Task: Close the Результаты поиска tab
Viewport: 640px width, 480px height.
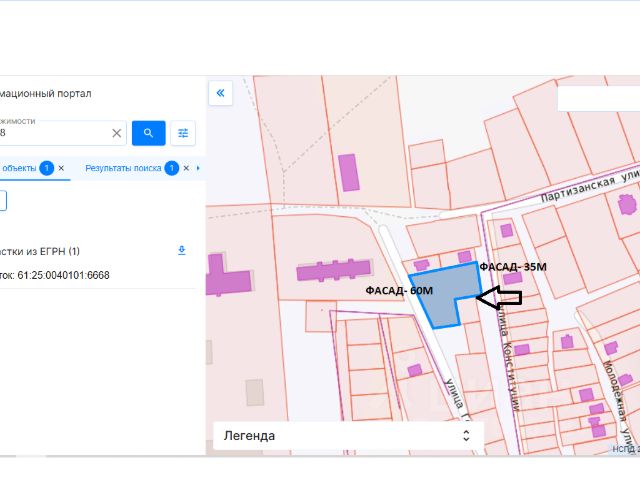Action: (x=186, y=168)
